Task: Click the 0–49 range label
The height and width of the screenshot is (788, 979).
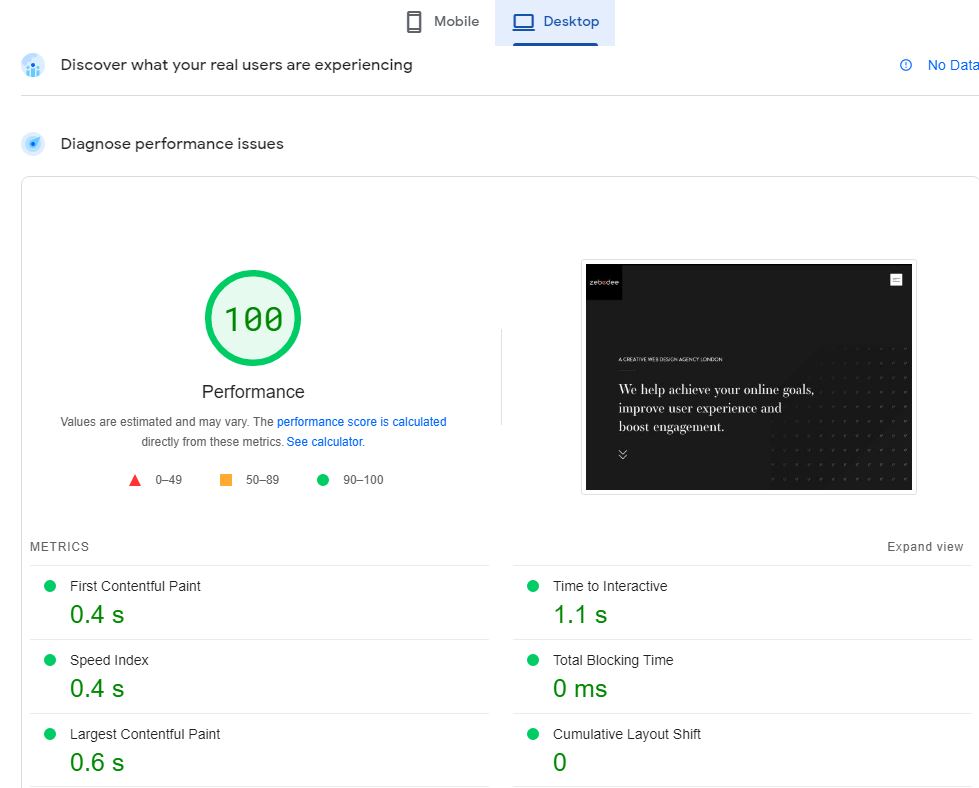Action: pyautogui.click(x=169, y=480)
